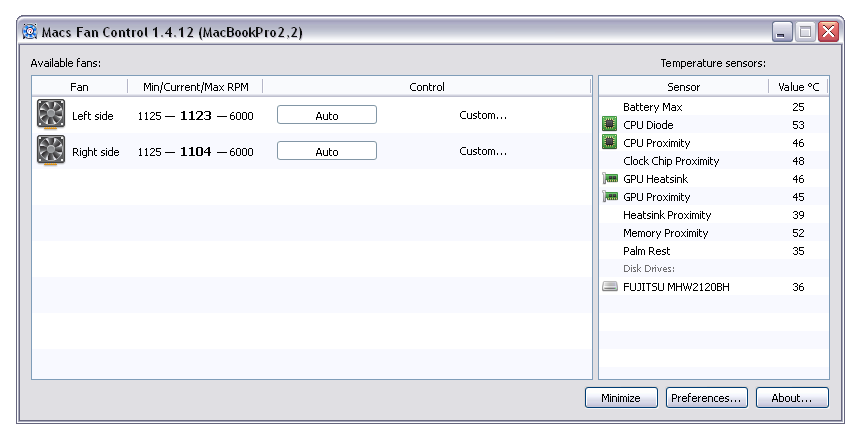Click the Right side fan icon

click(x=50, y=151)
